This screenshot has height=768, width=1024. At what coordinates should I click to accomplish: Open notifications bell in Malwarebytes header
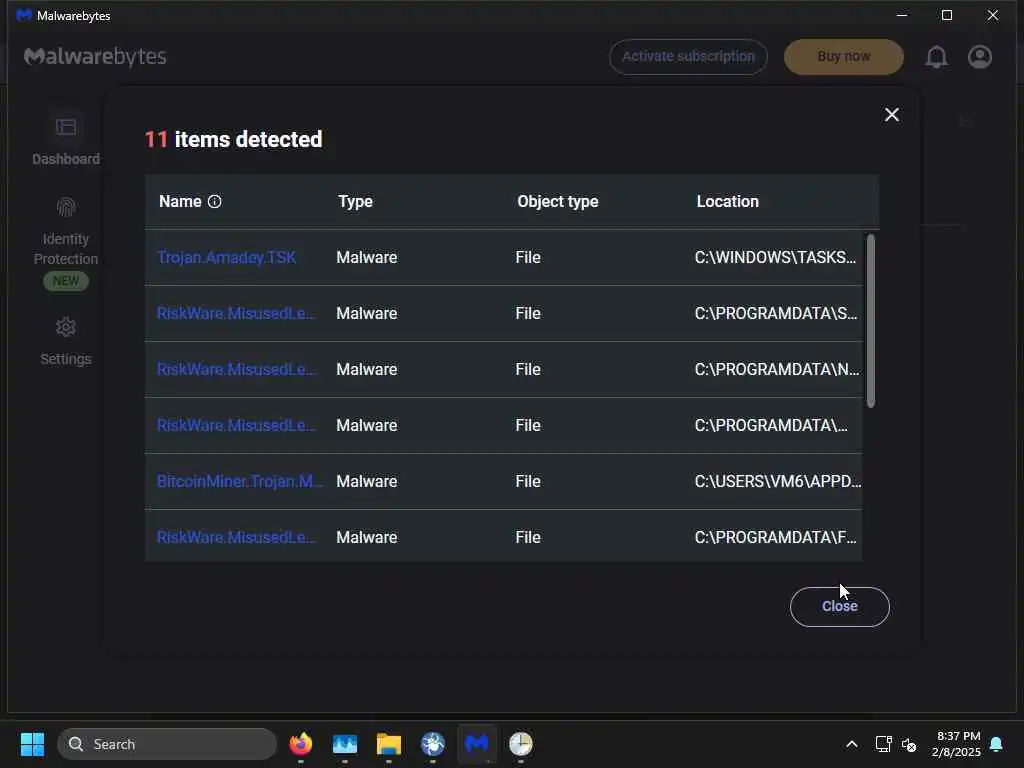click(936, 57)
